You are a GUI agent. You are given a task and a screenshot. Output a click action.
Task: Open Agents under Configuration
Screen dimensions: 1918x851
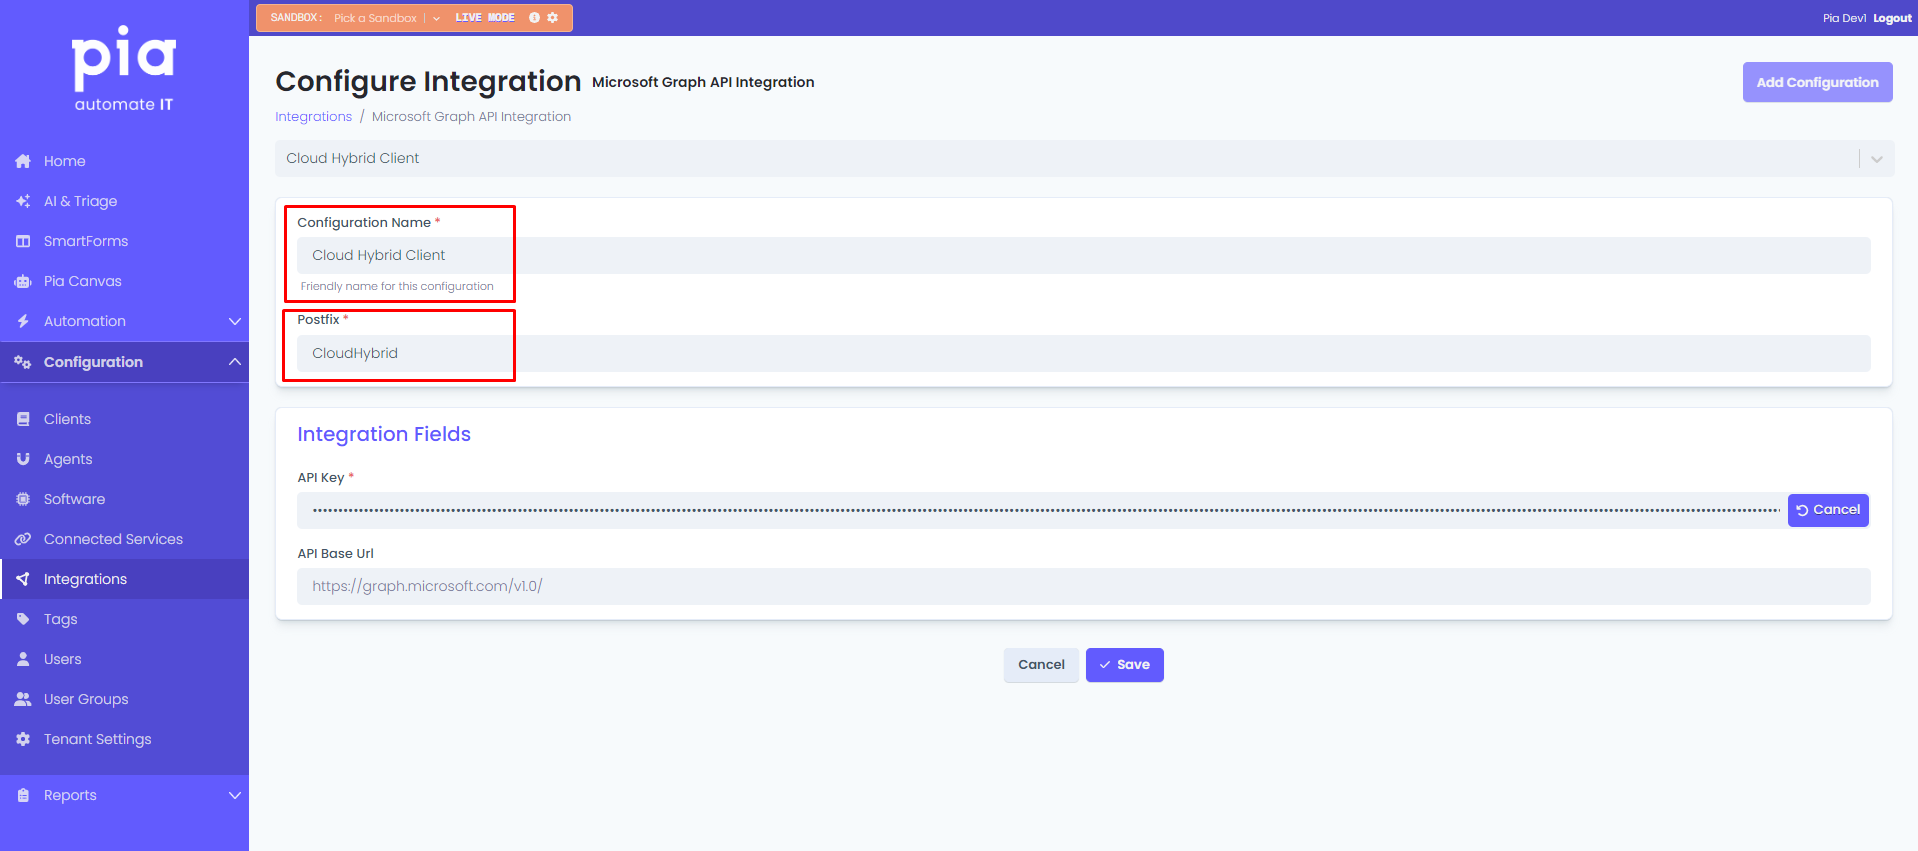point(124,459)
